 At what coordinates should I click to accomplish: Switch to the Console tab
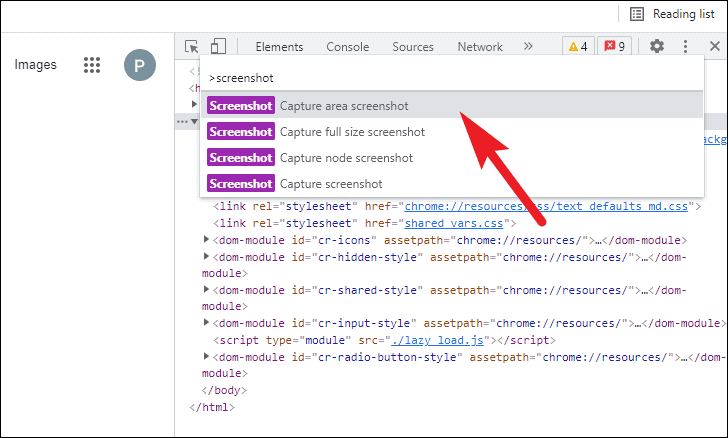click(347, 47)
